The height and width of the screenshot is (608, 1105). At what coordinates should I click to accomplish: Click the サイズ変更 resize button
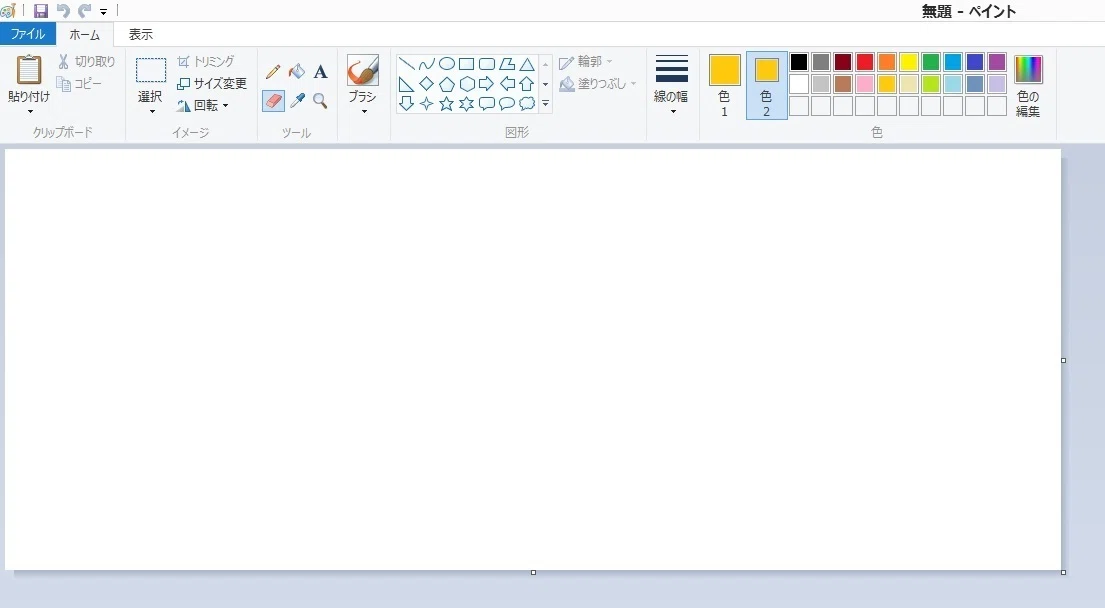click(x=211, y=84)
